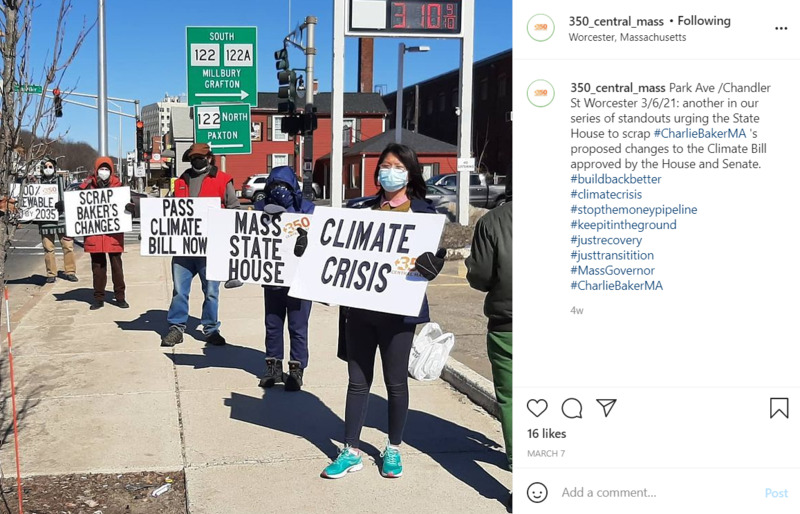
Task: Click the Post comment button
Action: [x=776, y=493]
